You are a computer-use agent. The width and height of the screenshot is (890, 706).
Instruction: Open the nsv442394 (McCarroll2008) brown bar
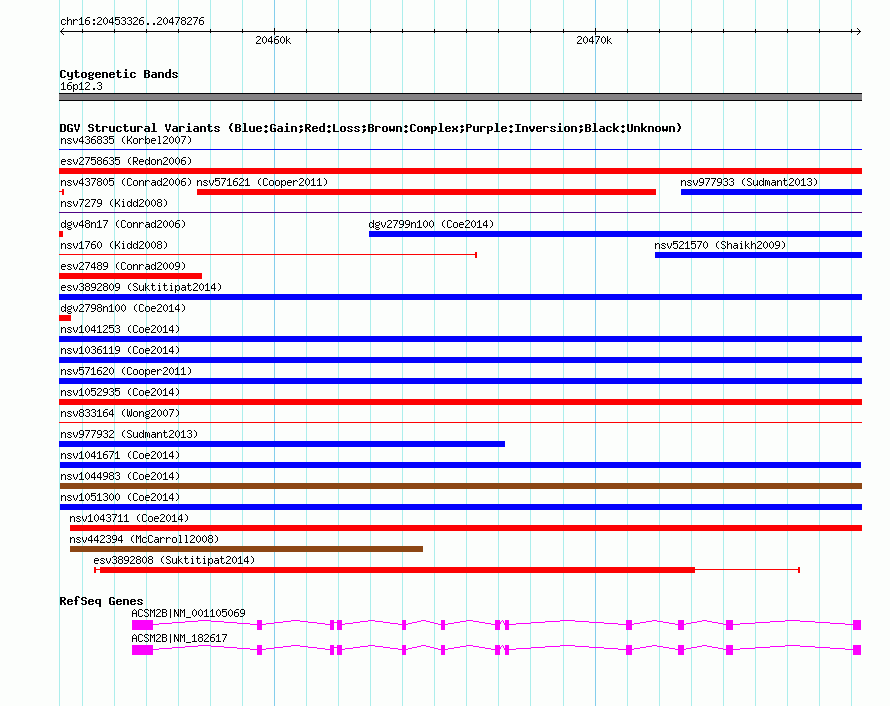(x=246, y=549)
